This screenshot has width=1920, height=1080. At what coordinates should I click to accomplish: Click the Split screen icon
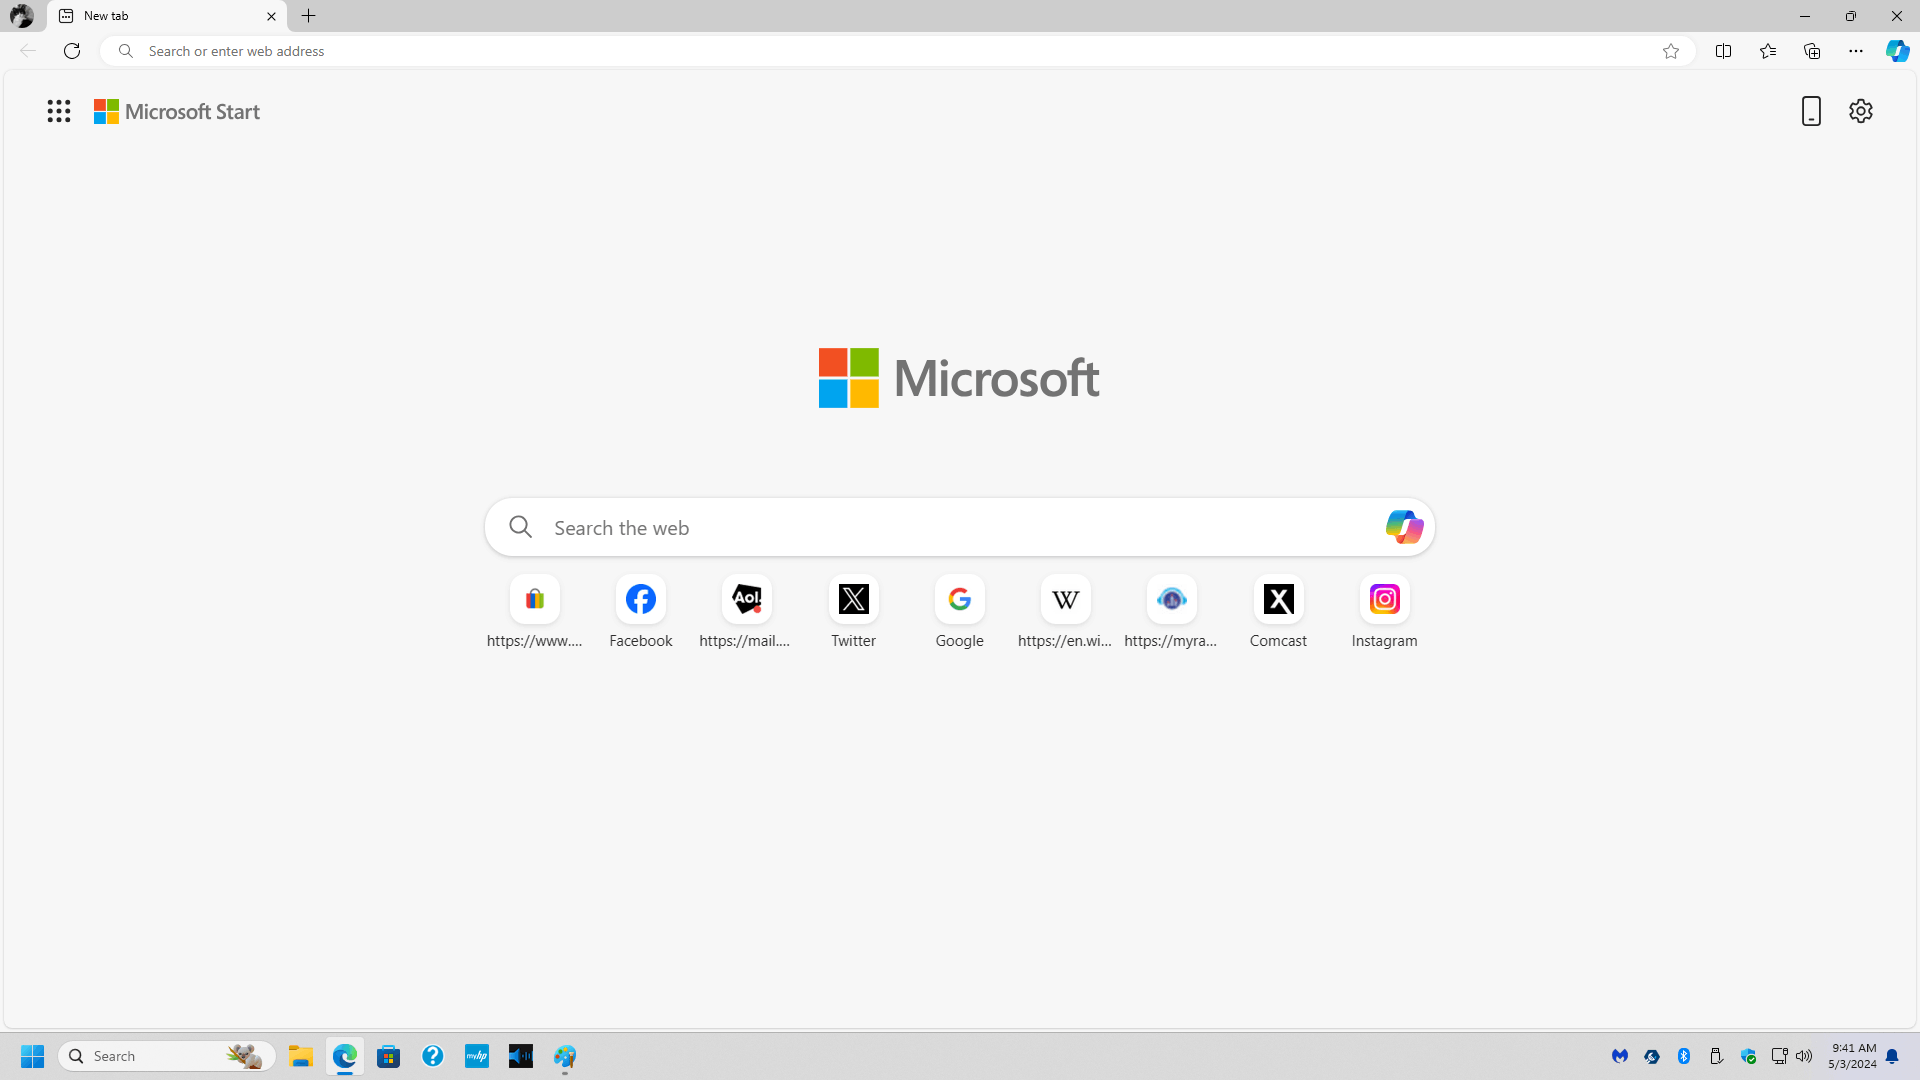1725,50
